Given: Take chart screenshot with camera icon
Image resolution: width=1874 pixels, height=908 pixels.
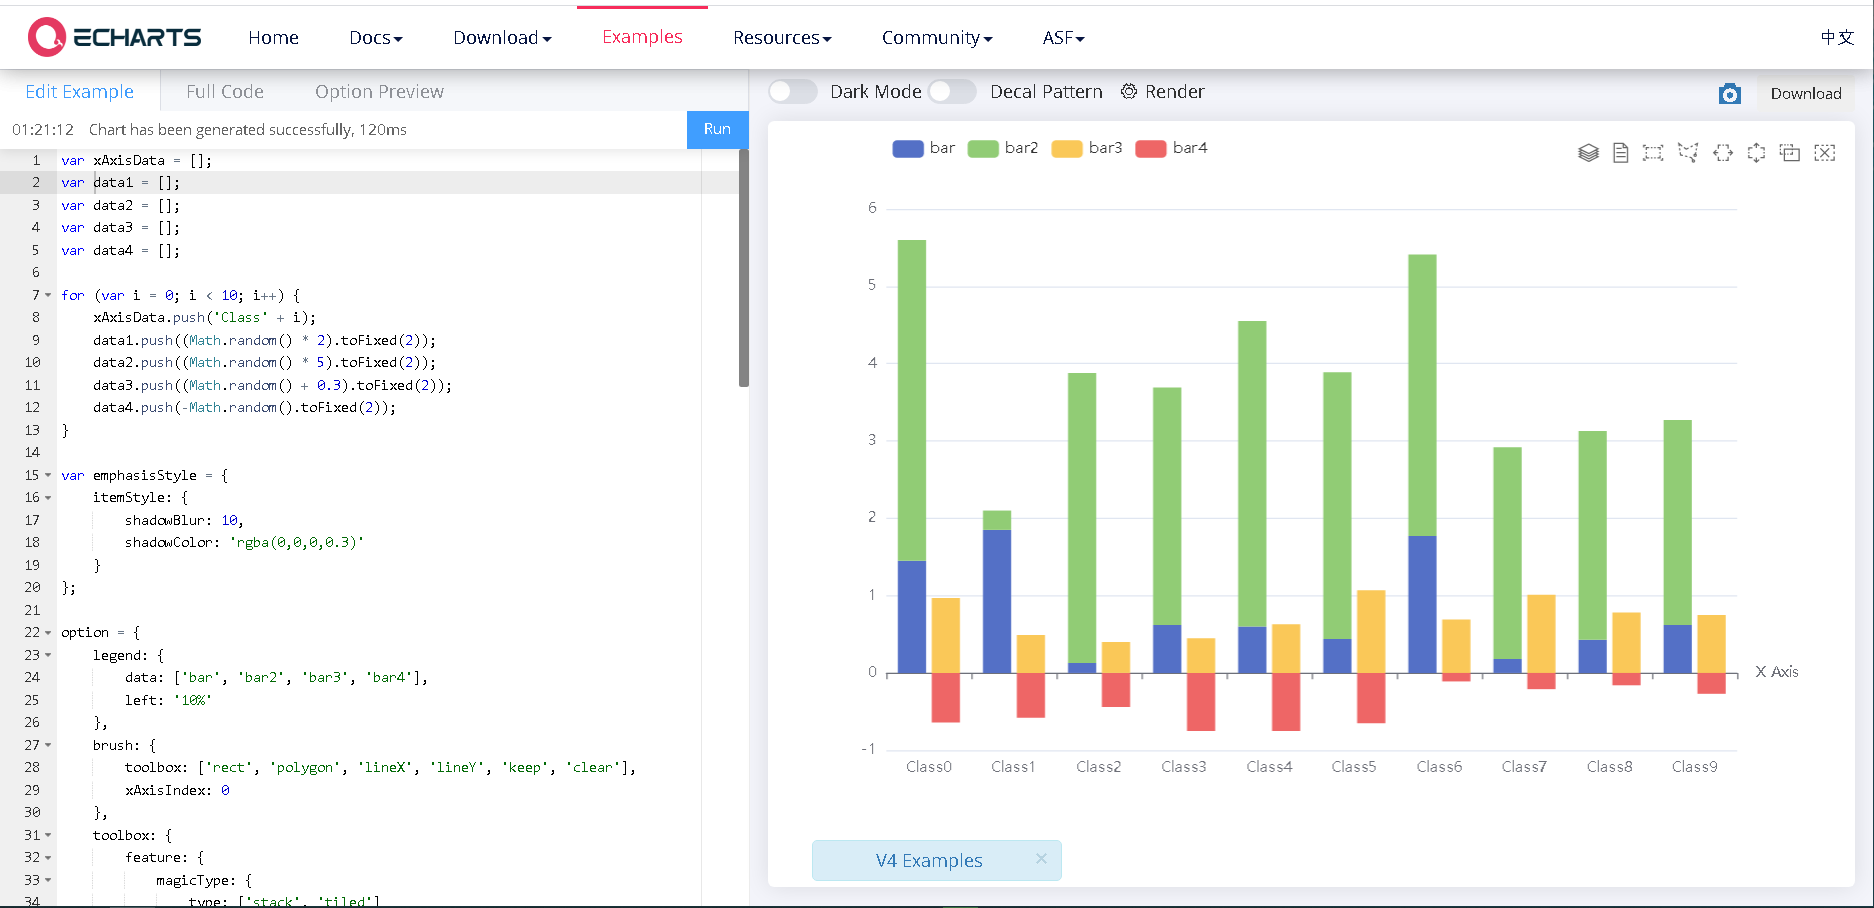Looking at the screenshot, I should [1730, 93].
